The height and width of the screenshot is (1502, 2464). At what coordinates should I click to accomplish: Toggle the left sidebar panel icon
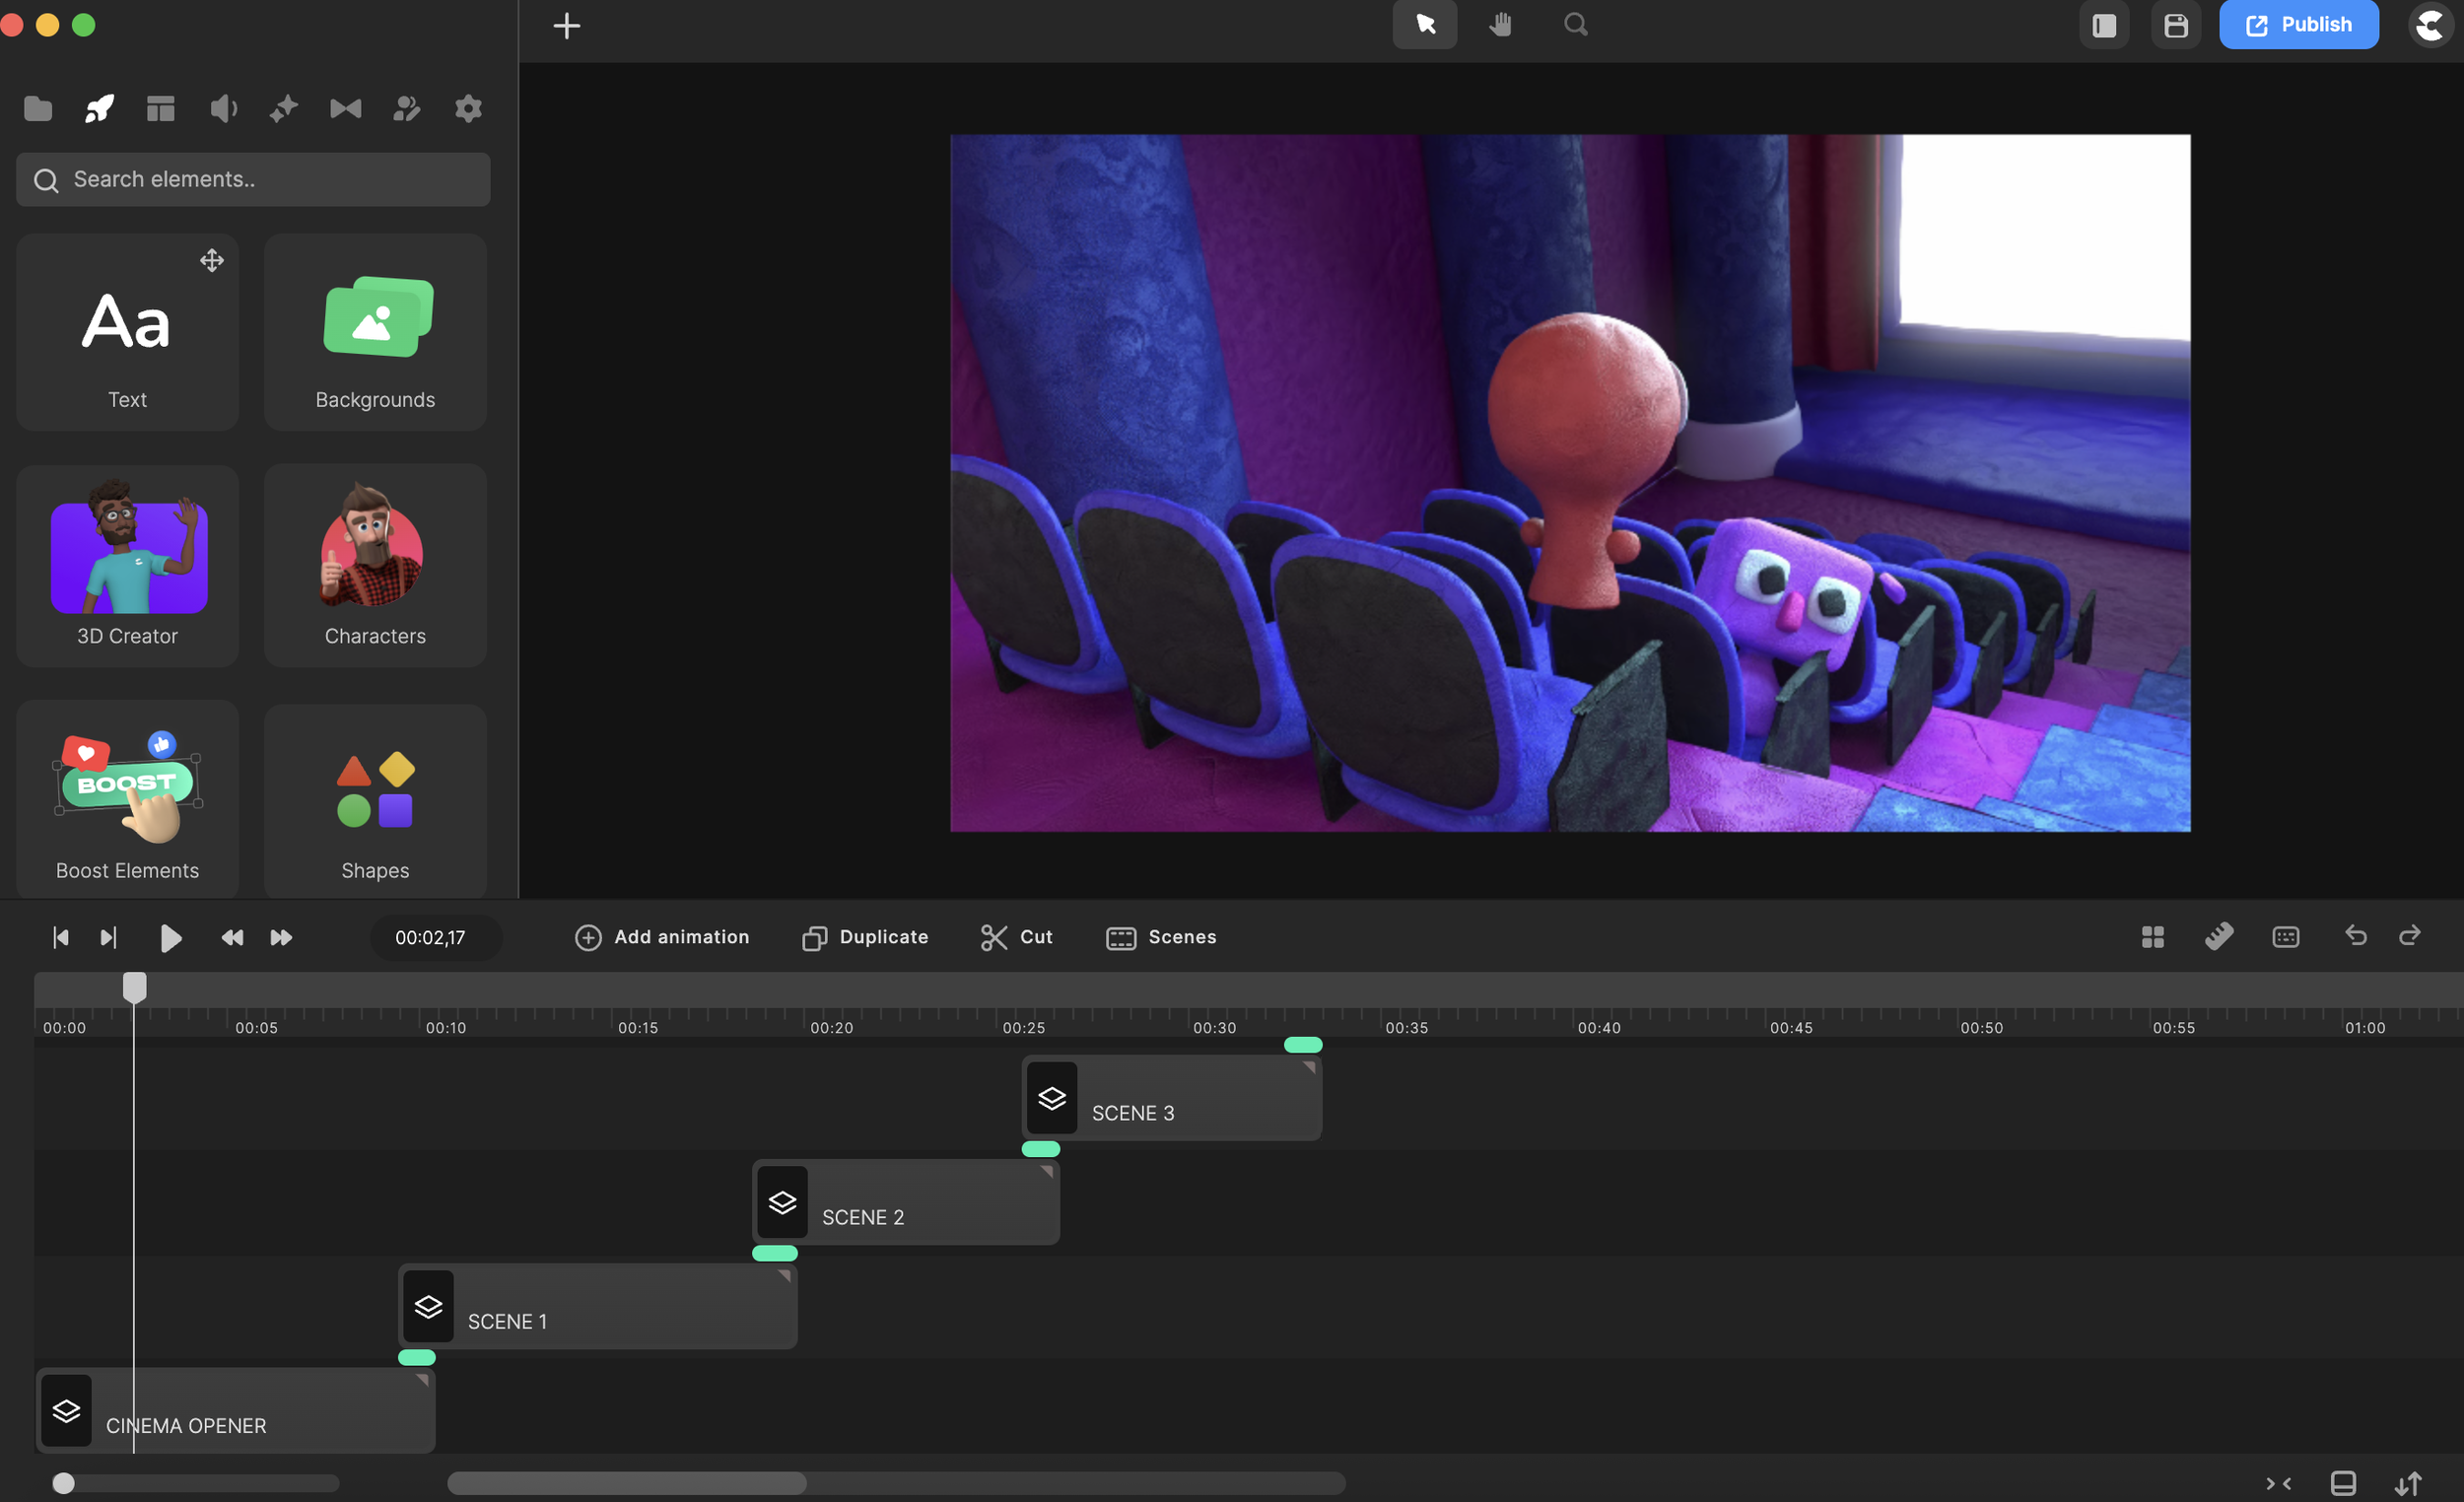coord(2104,25)
